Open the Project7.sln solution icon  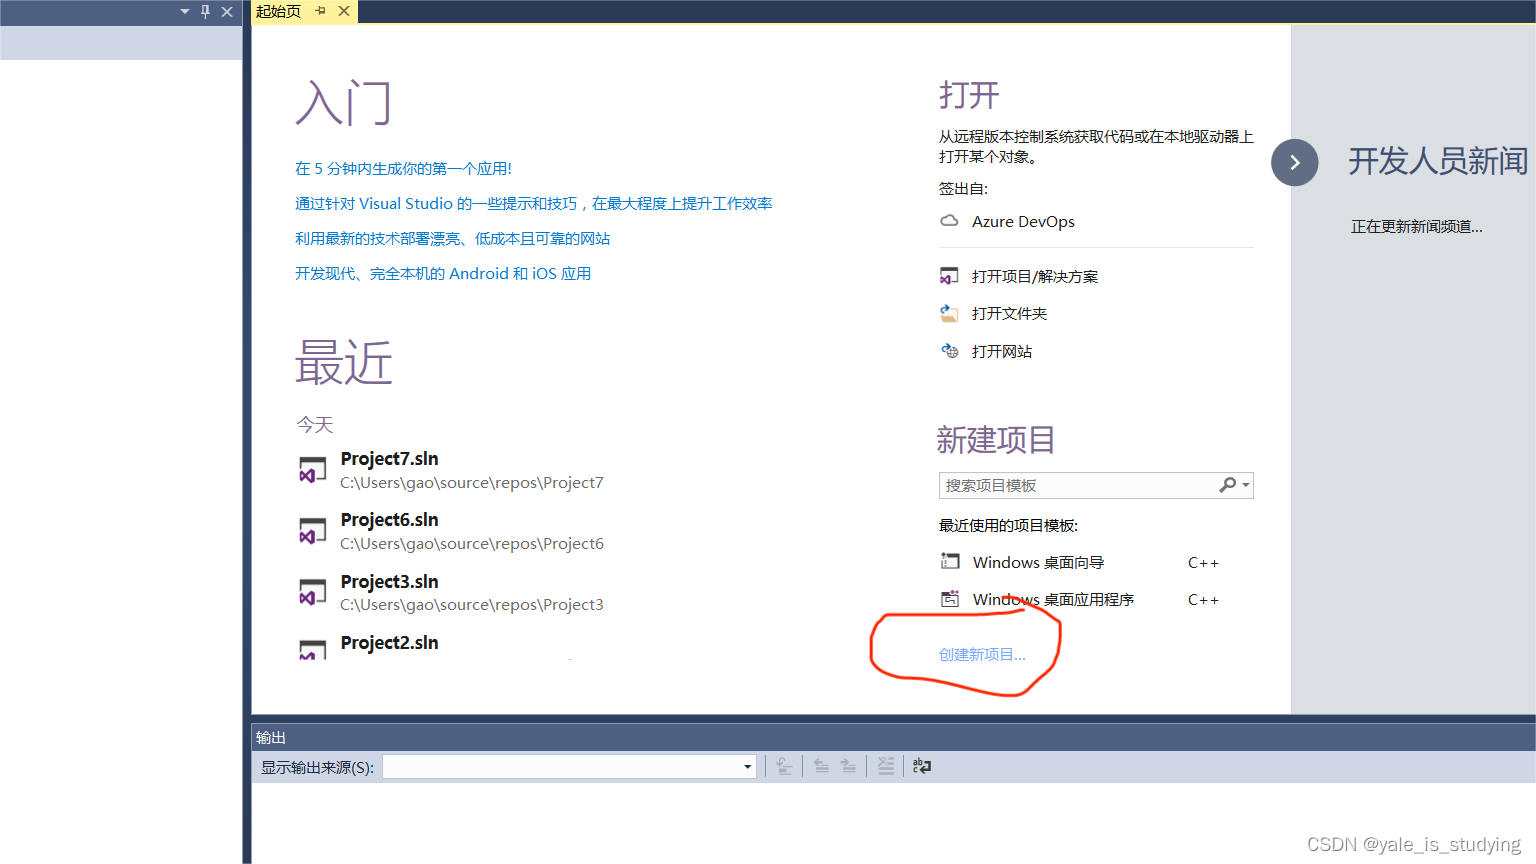pyautogui.click(x=313, y=470)
